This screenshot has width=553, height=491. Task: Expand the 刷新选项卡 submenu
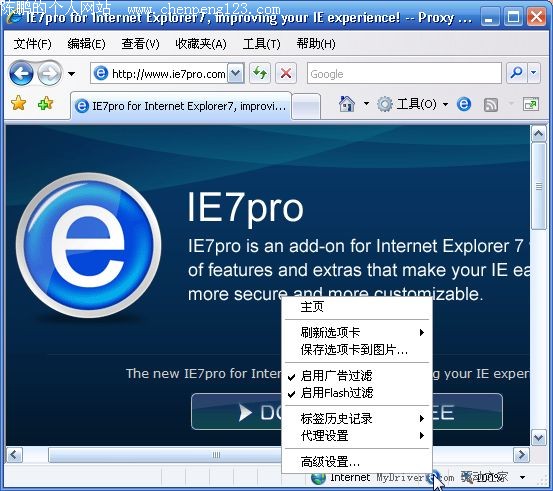(357, 332)
